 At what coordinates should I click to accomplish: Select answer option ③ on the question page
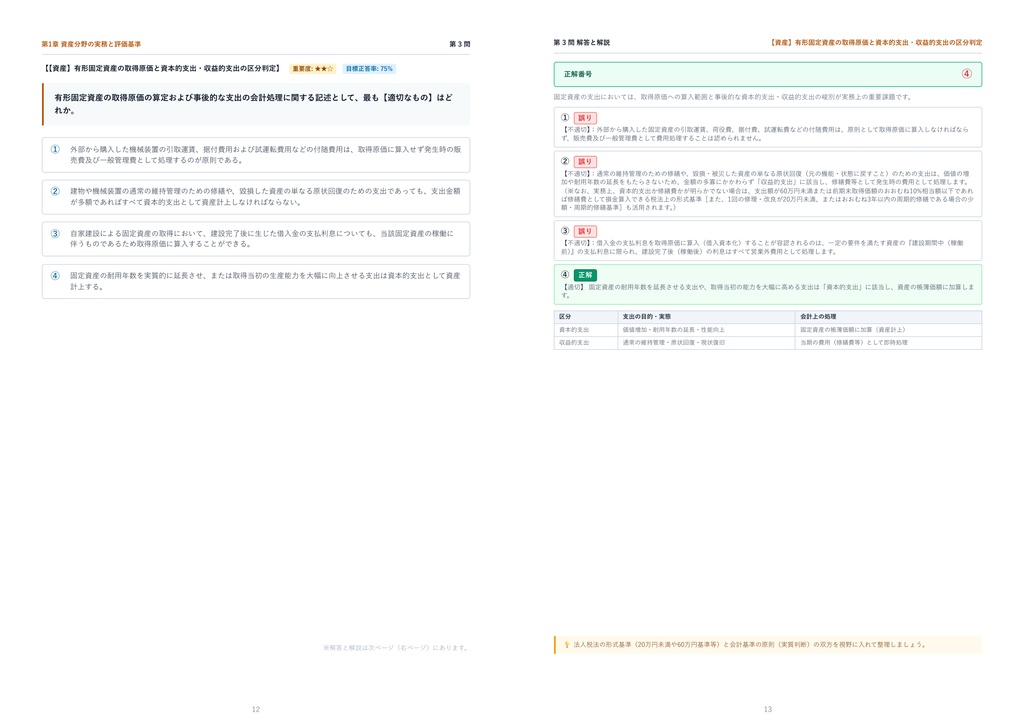pyautogui.click(x=256, y=239)
